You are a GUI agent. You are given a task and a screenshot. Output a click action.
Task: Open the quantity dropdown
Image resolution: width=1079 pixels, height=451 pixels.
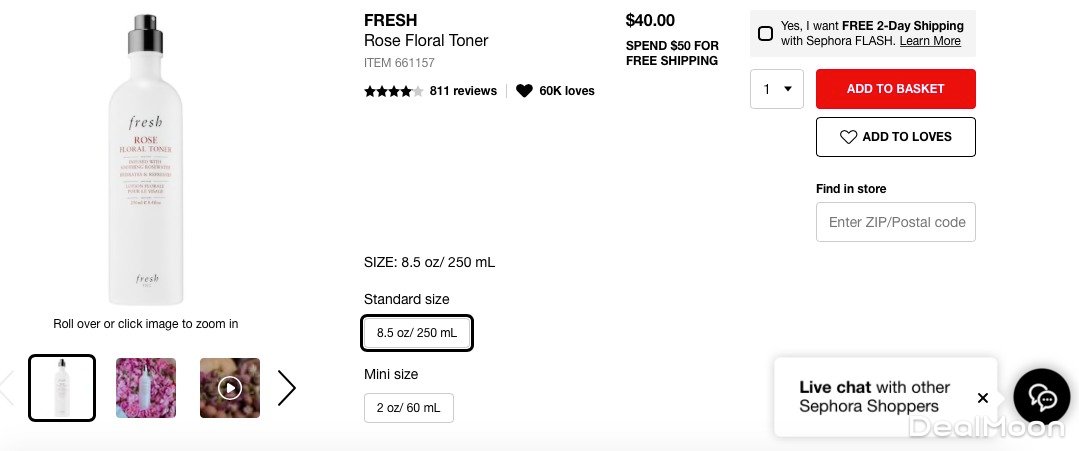point(776,89)
